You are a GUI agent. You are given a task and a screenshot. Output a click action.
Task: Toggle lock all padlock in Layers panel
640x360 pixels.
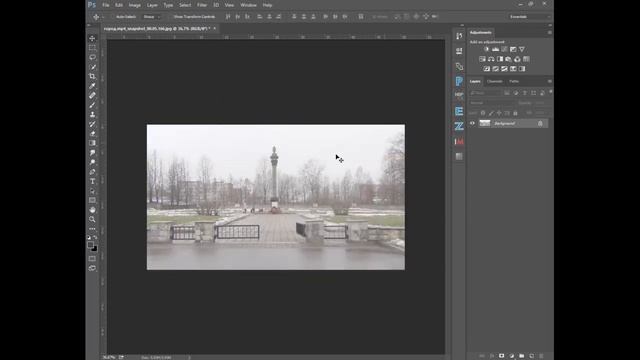tap(515, 113)
